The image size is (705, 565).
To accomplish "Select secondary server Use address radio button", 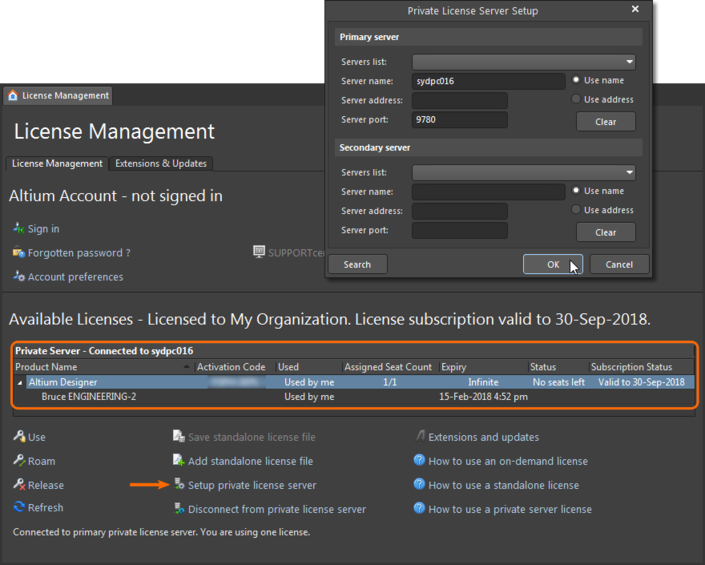I will [x=577, y=210].
